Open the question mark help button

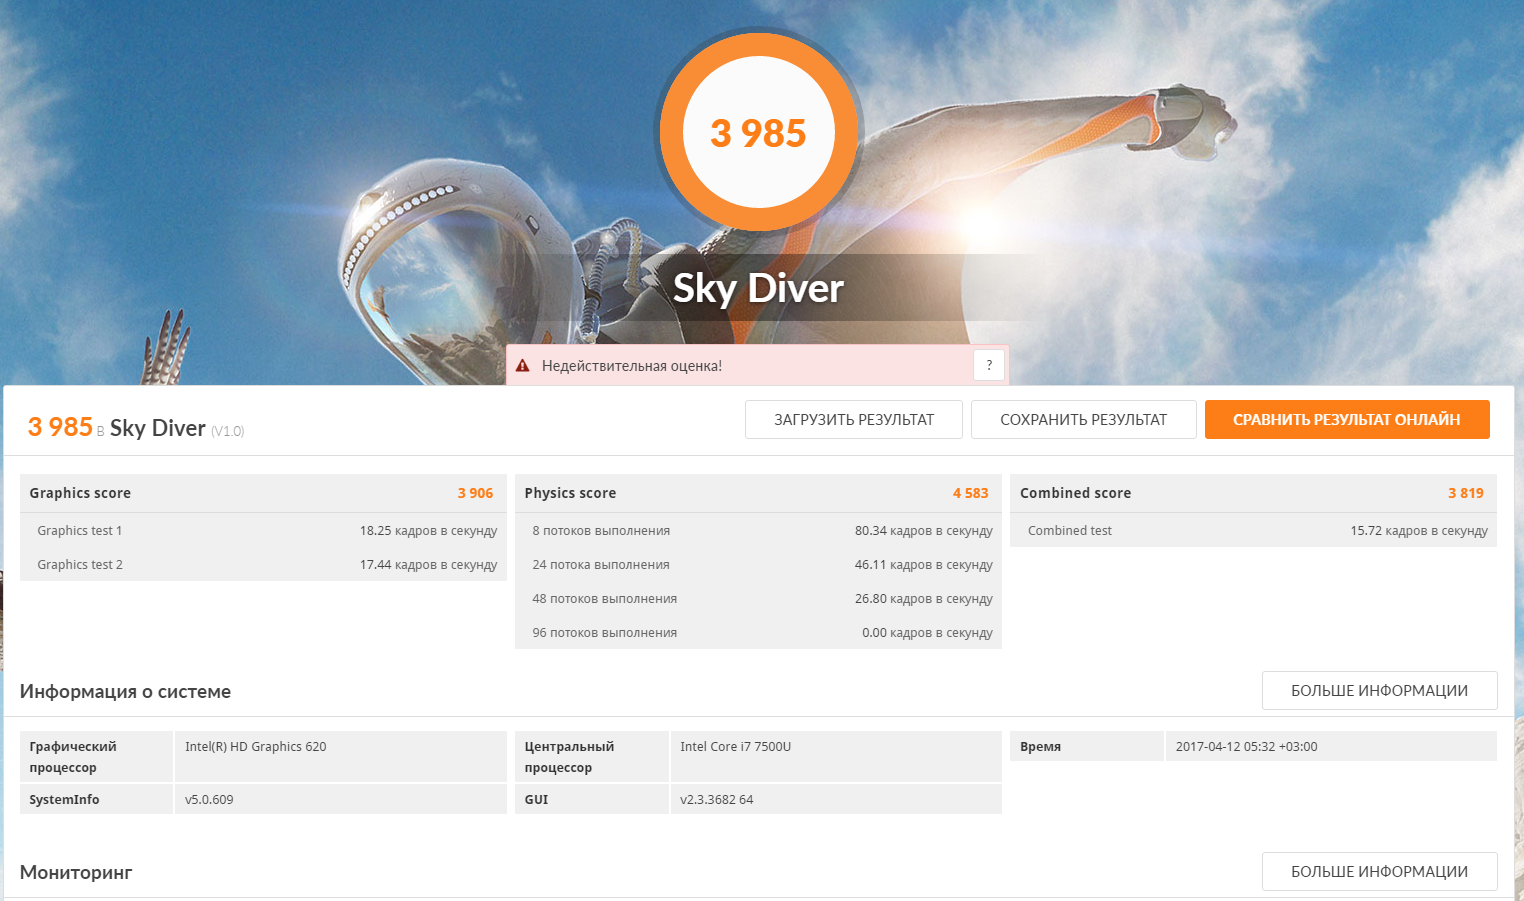point(989,365)
